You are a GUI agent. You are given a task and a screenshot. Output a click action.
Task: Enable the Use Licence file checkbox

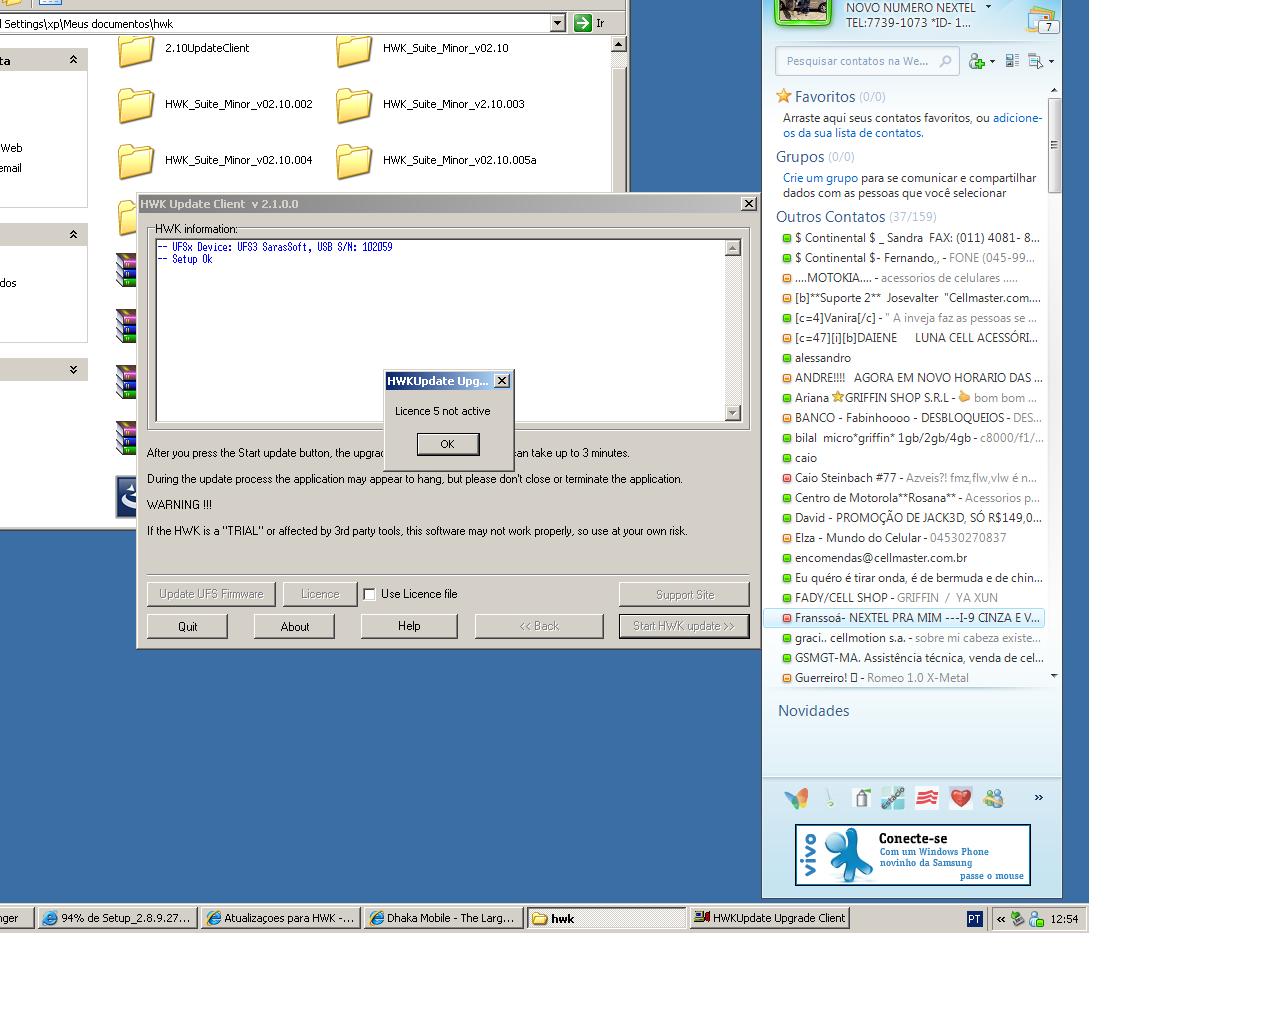click(369, 594)
